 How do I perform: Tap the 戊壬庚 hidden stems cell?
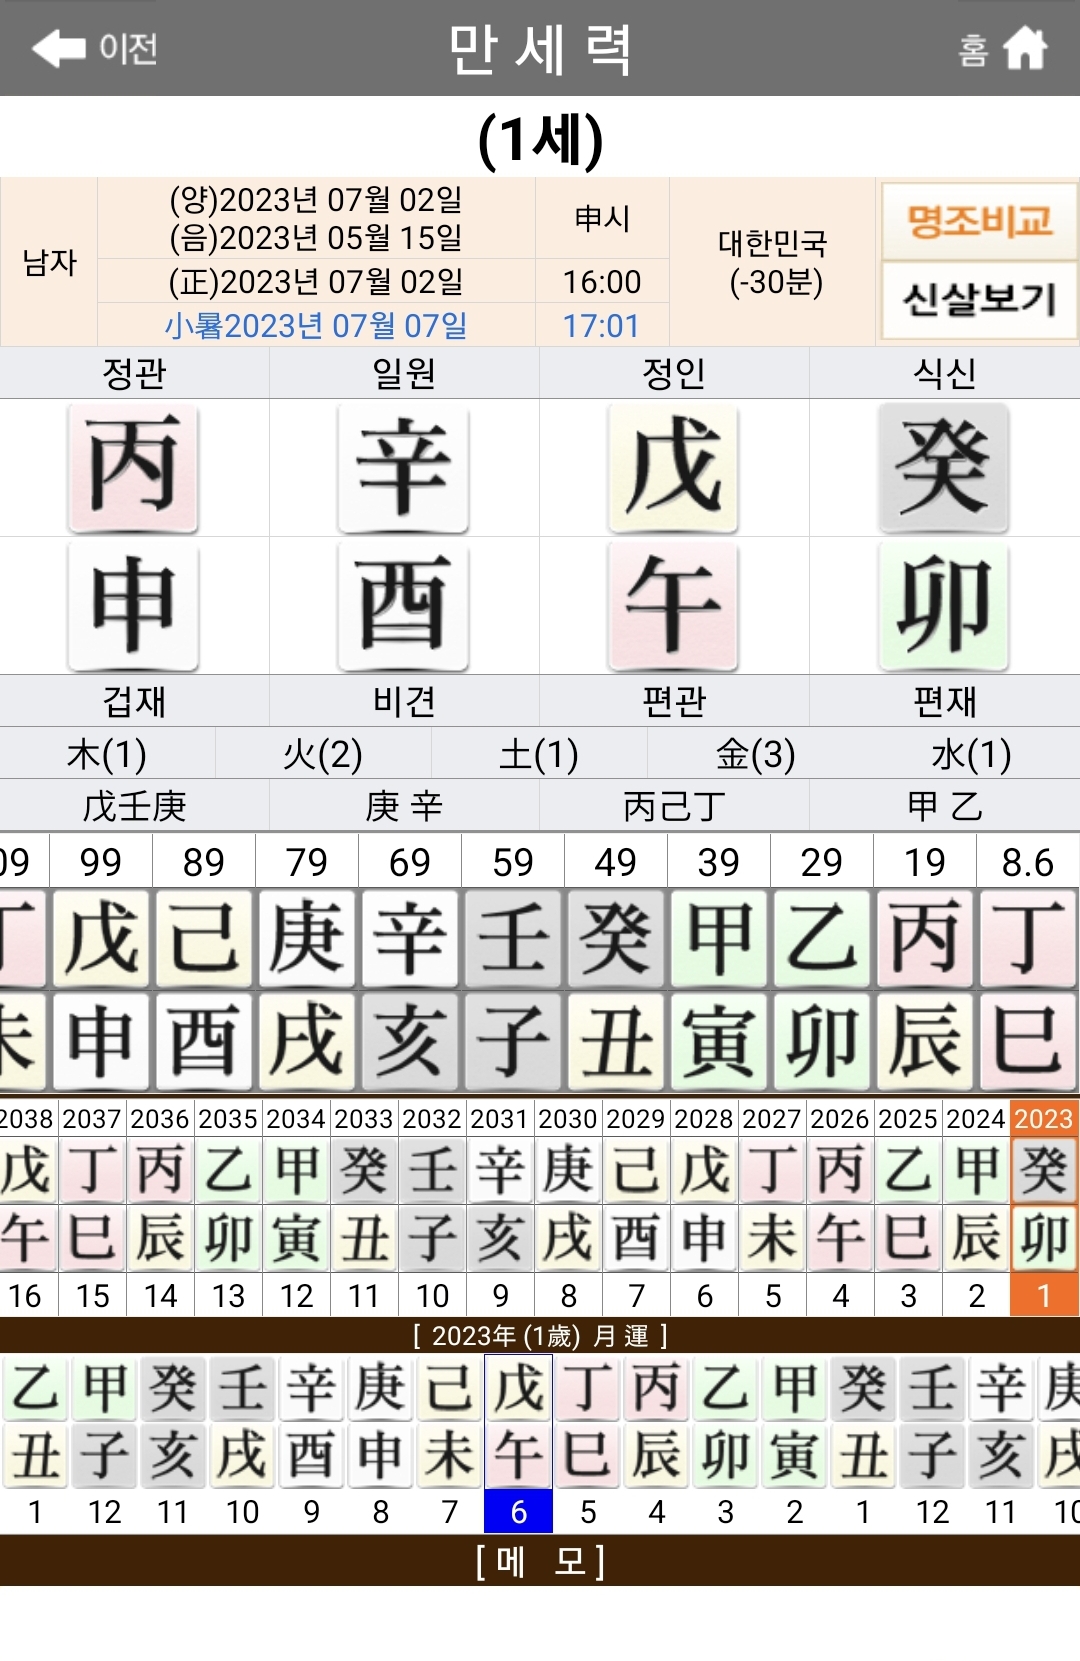(134, 806)
